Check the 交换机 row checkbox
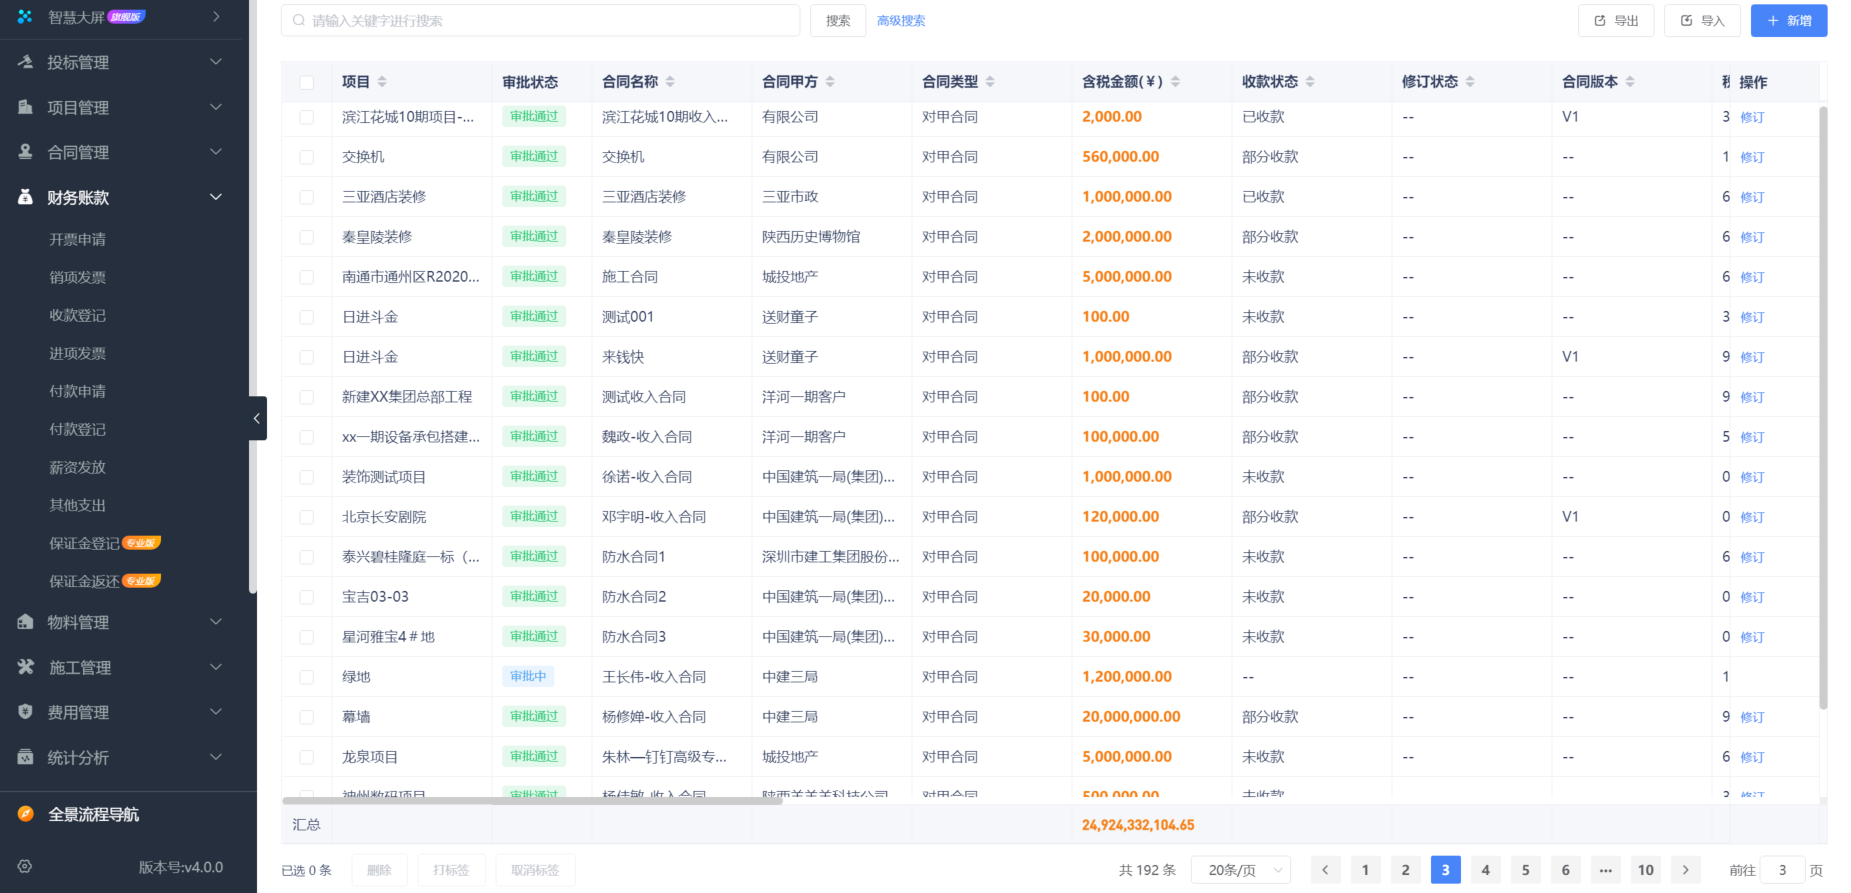The image size is (1851, 893). pos(306,157)
